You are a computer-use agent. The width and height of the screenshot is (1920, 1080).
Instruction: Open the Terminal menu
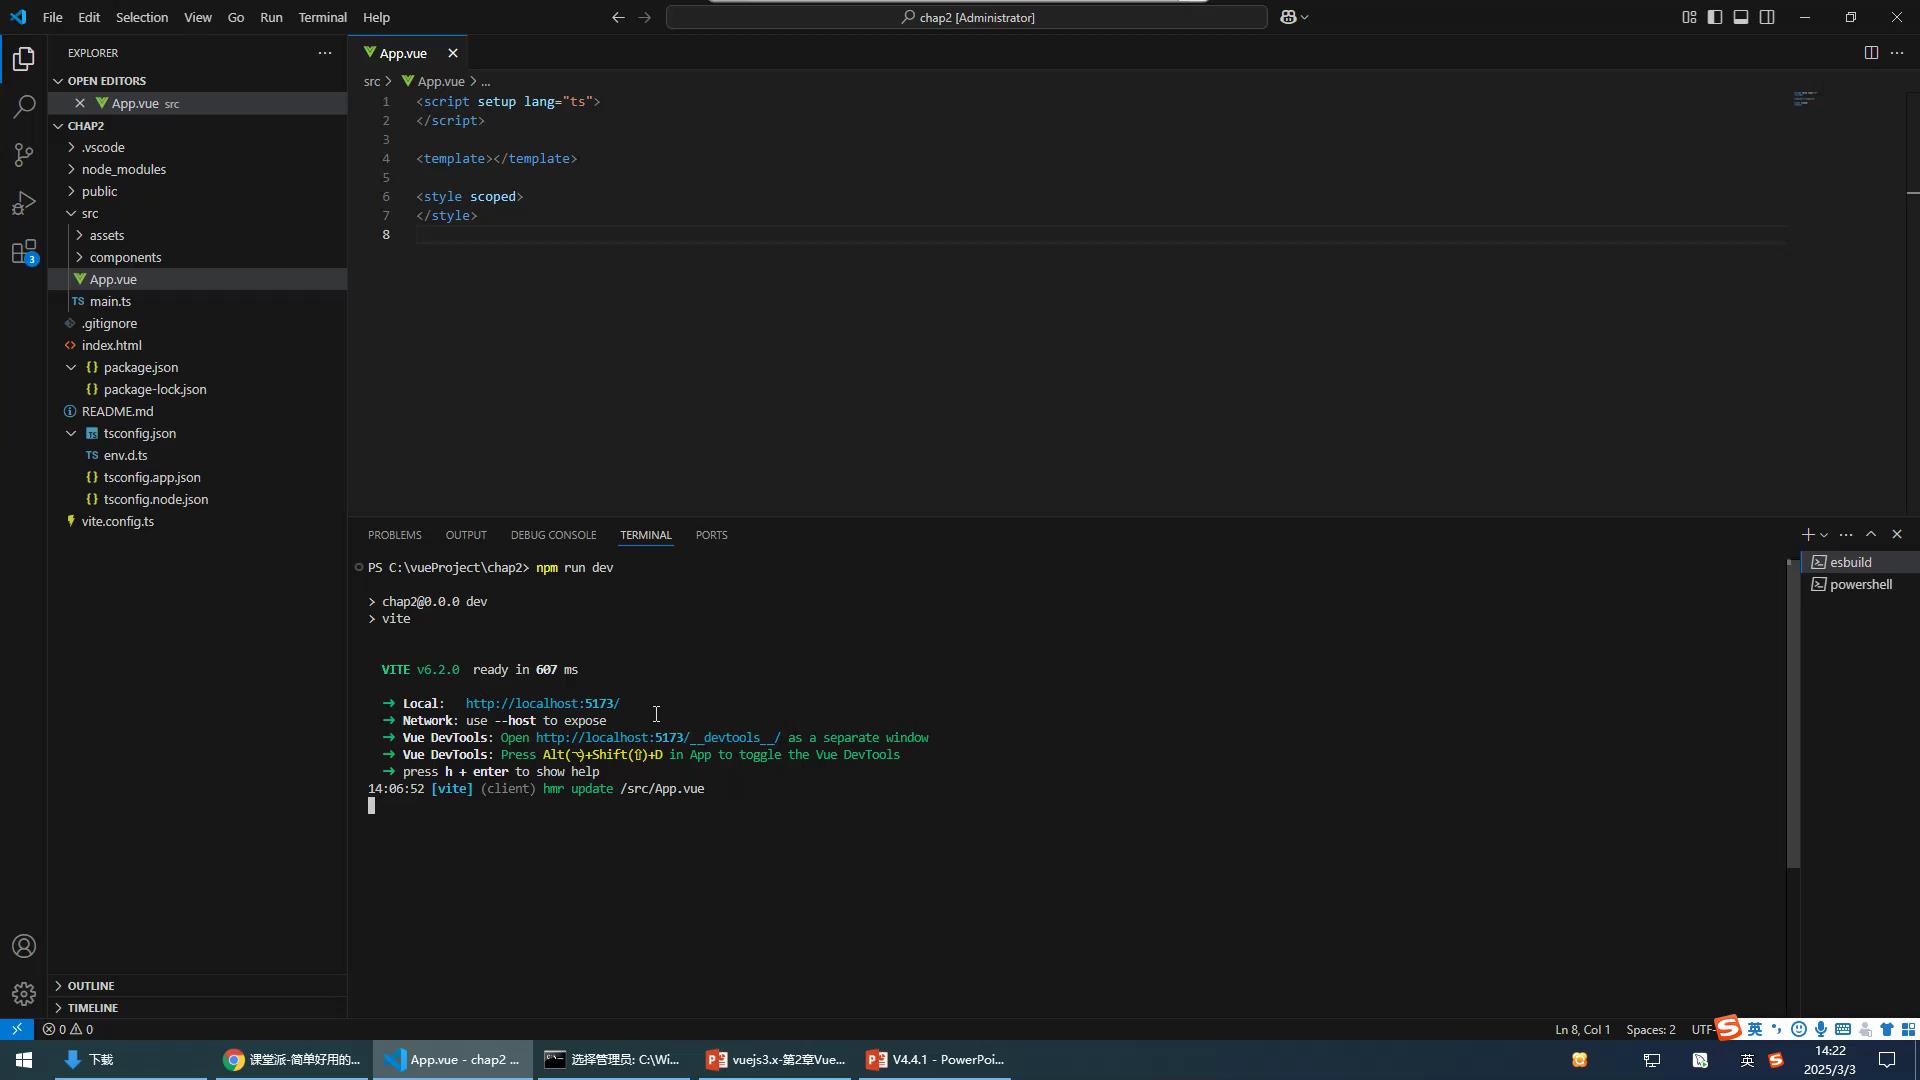pos(322,17)
